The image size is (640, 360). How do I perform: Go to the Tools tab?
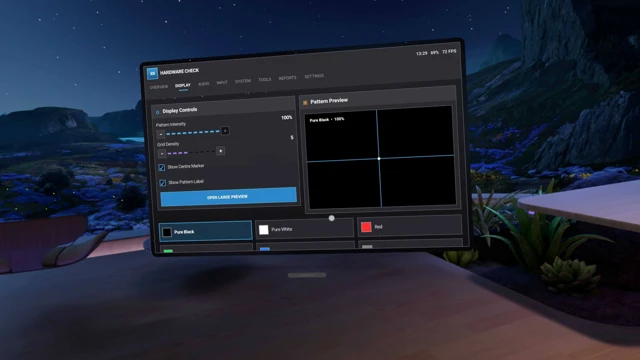(264, 80)
